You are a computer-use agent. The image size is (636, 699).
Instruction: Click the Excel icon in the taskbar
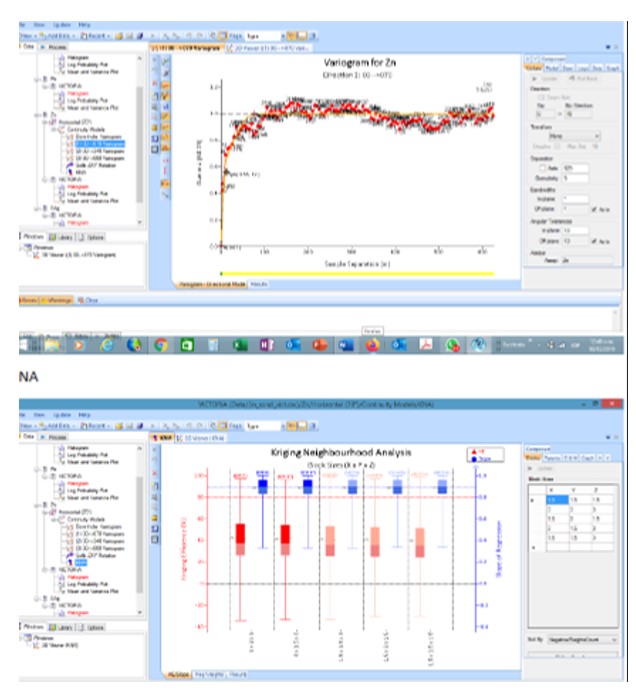click(x=239, y=345)
